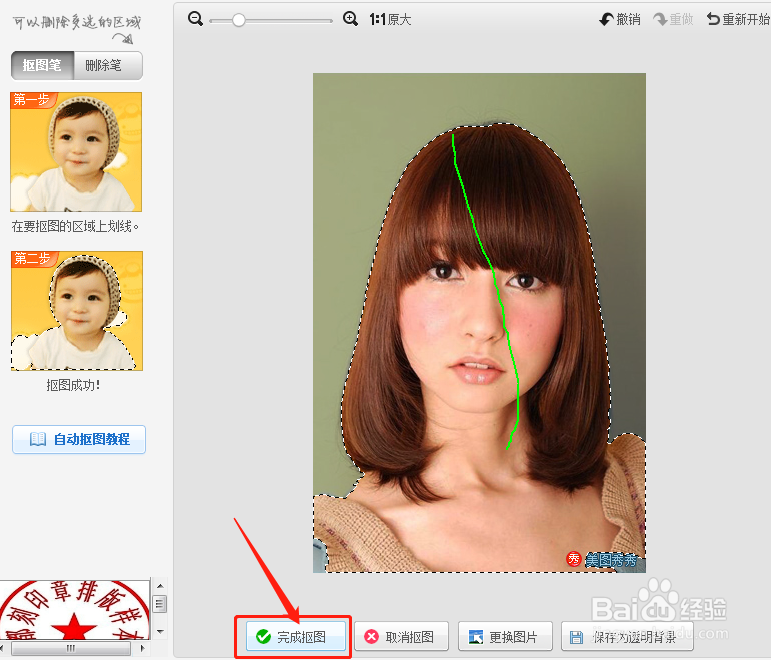The image size is (771, 660).
Task: Click the zoom slider handle
Action: pos(238,20)
